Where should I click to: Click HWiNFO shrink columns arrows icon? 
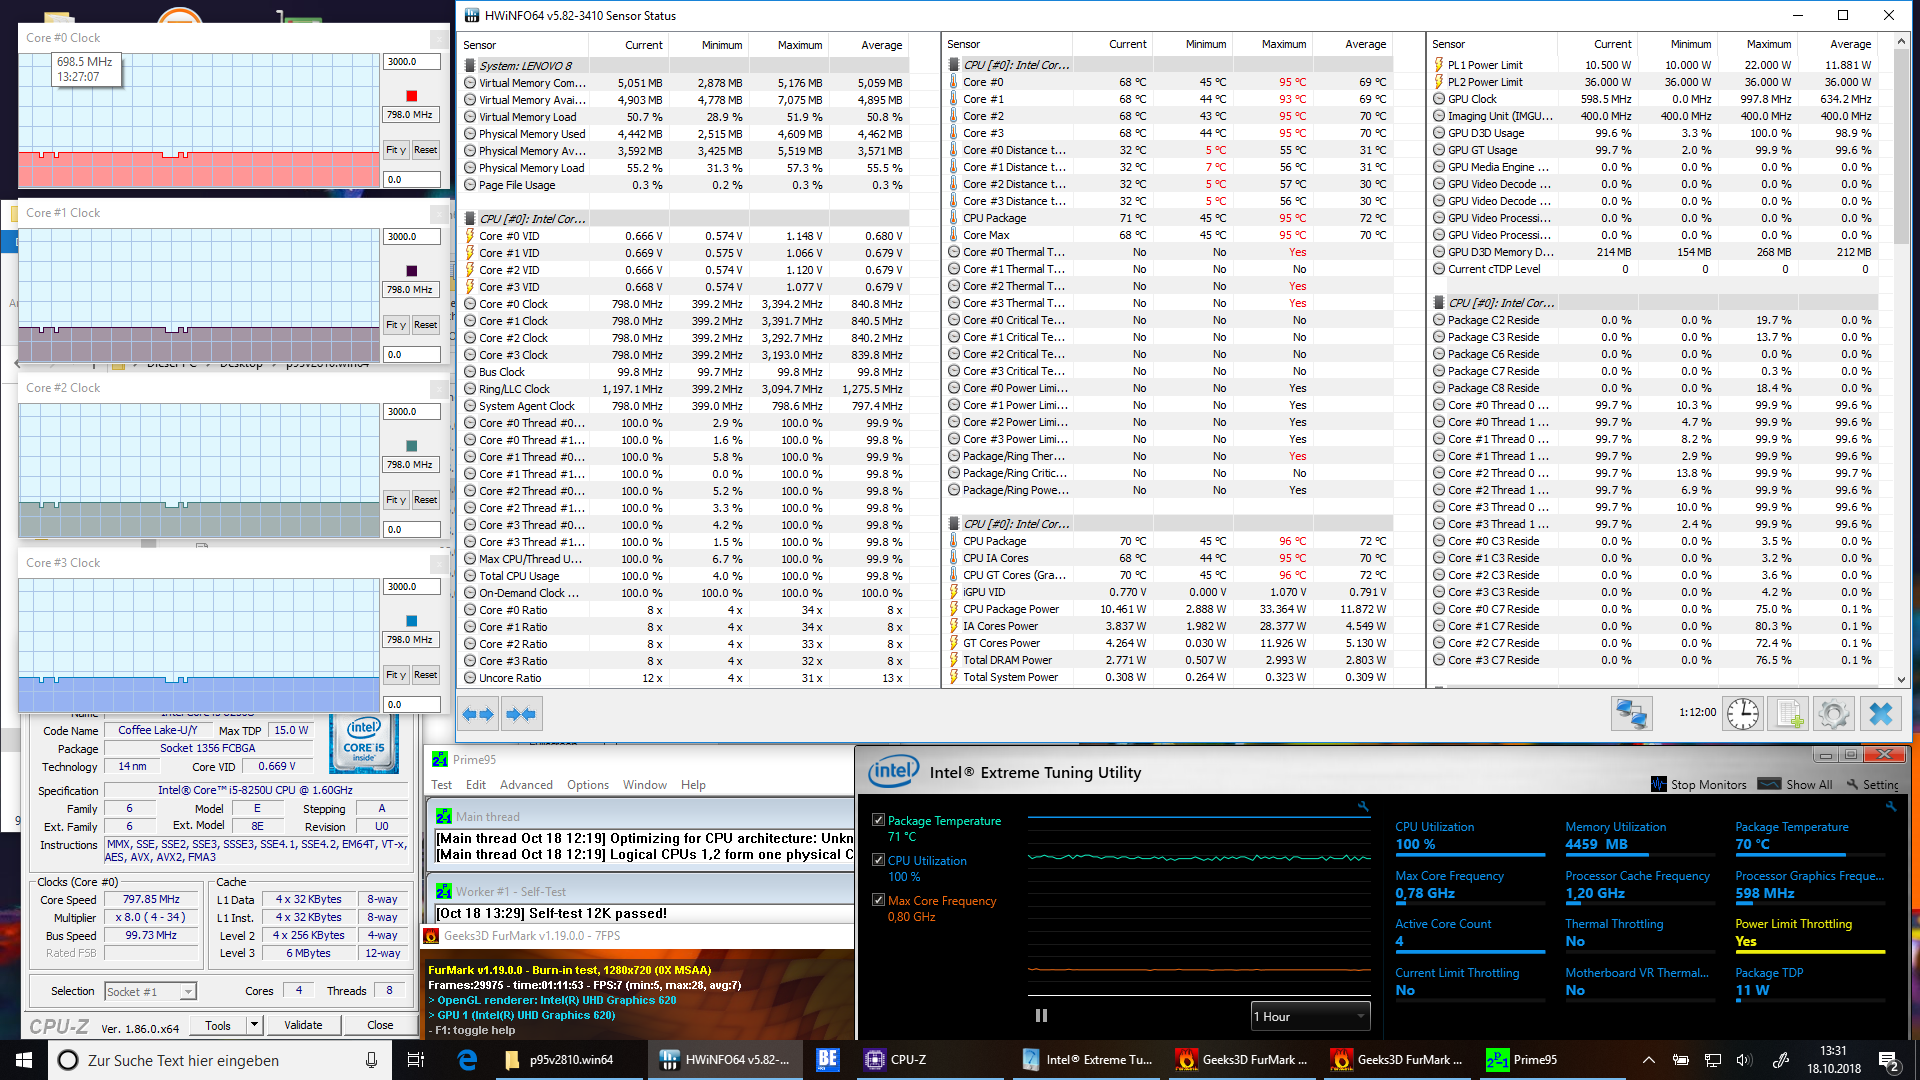[x=521, y=714]
